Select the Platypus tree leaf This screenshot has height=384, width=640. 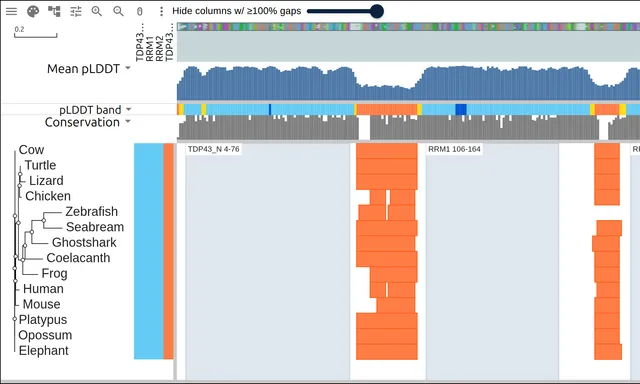point(43,320)
